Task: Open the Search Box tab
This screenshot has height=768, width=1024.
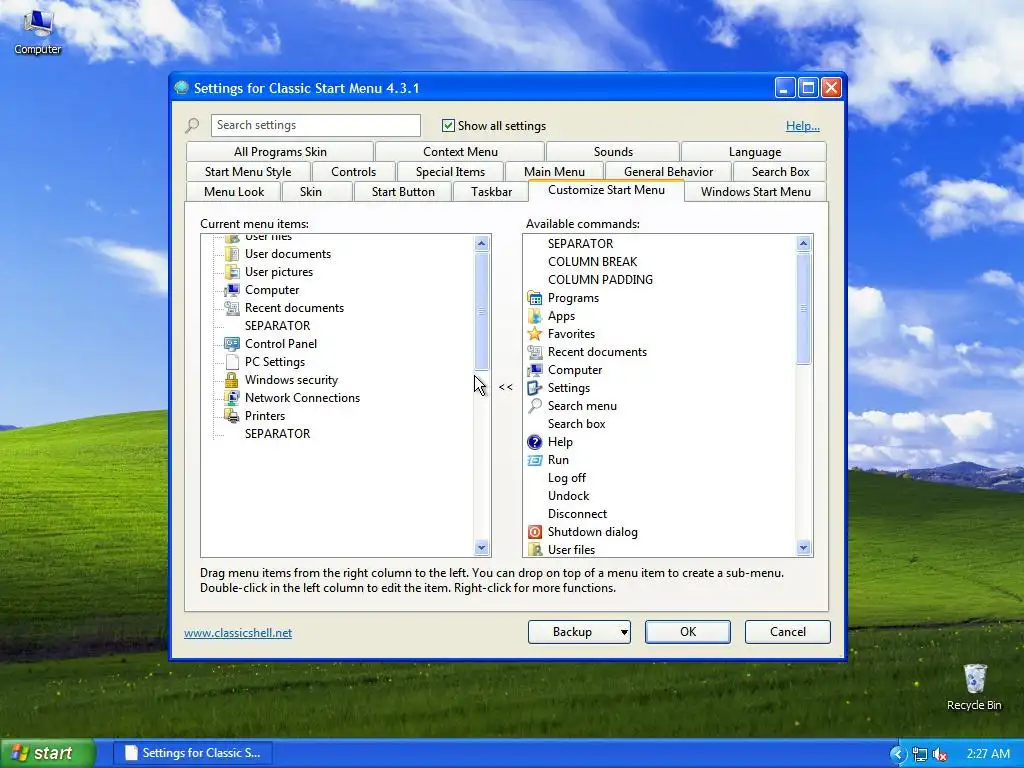Action: (x=780, y=172)
